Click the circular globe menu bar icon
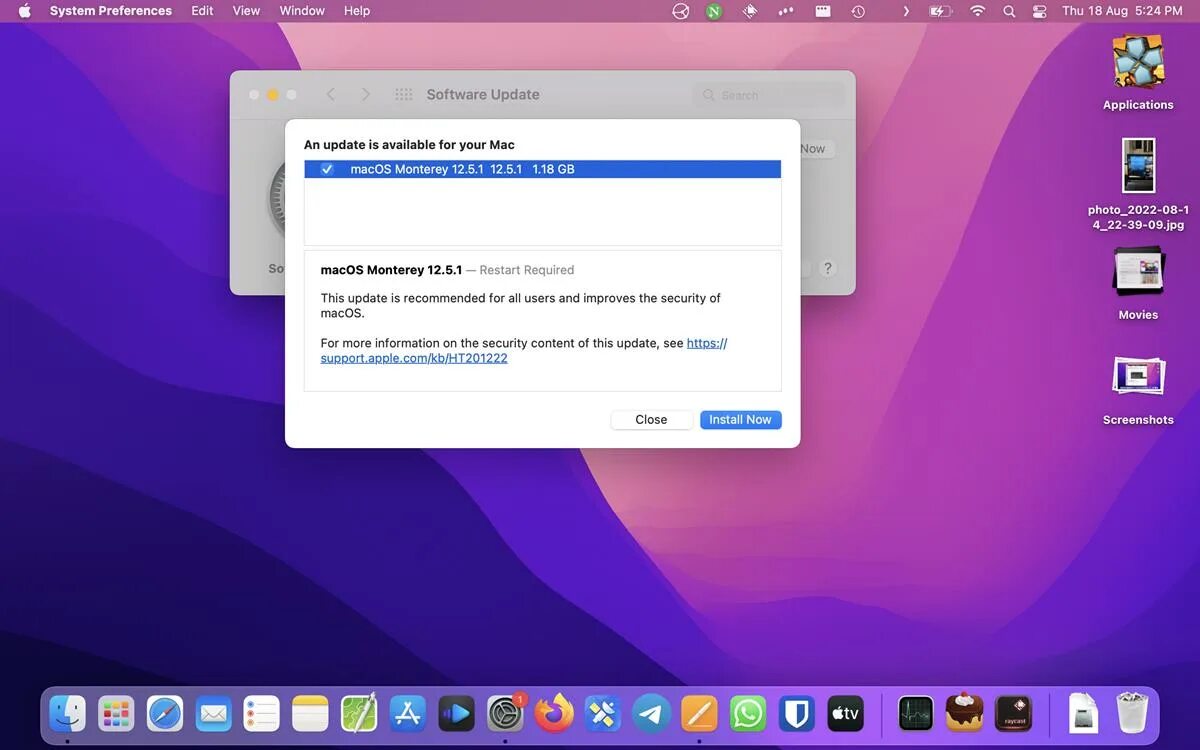The height and width of the screenshot is (750, 1200). (681, 11)
